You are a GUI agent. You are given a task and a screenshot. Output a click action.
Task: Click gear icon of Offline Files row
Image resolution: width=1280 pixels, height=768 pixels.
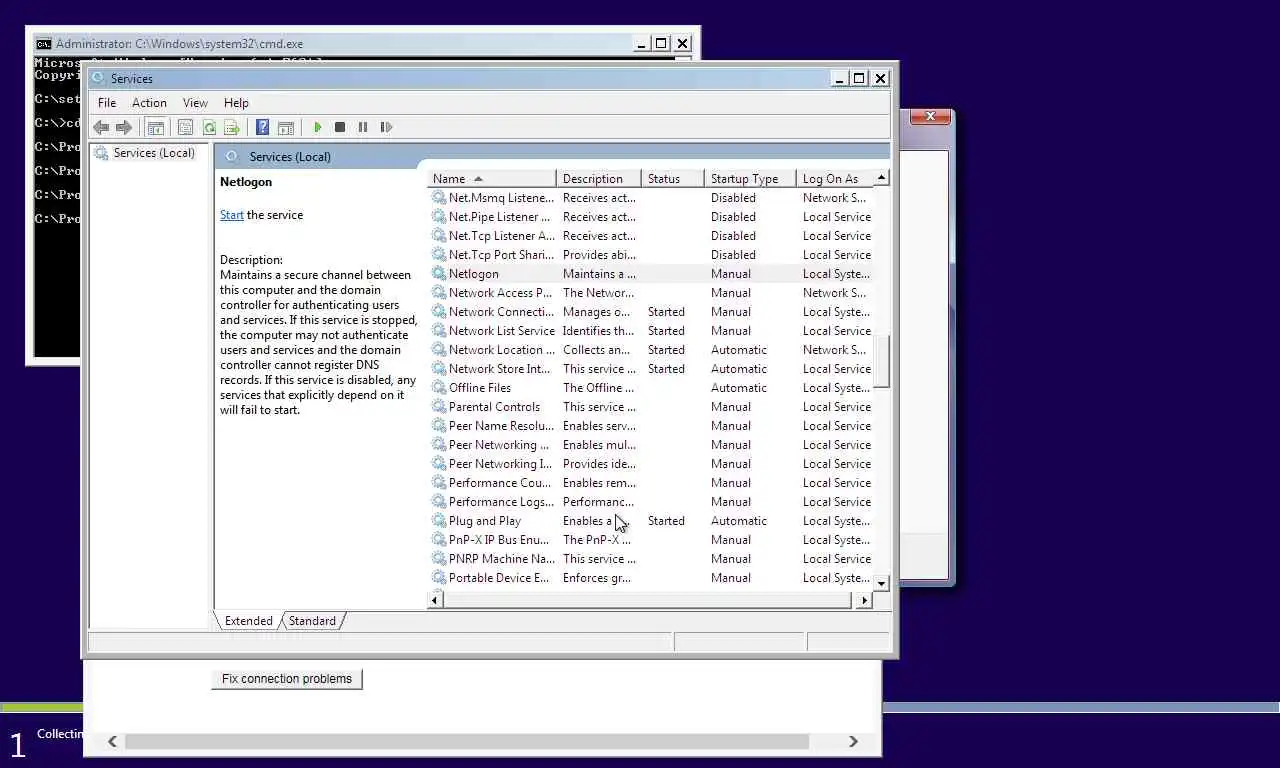point(439,388)
